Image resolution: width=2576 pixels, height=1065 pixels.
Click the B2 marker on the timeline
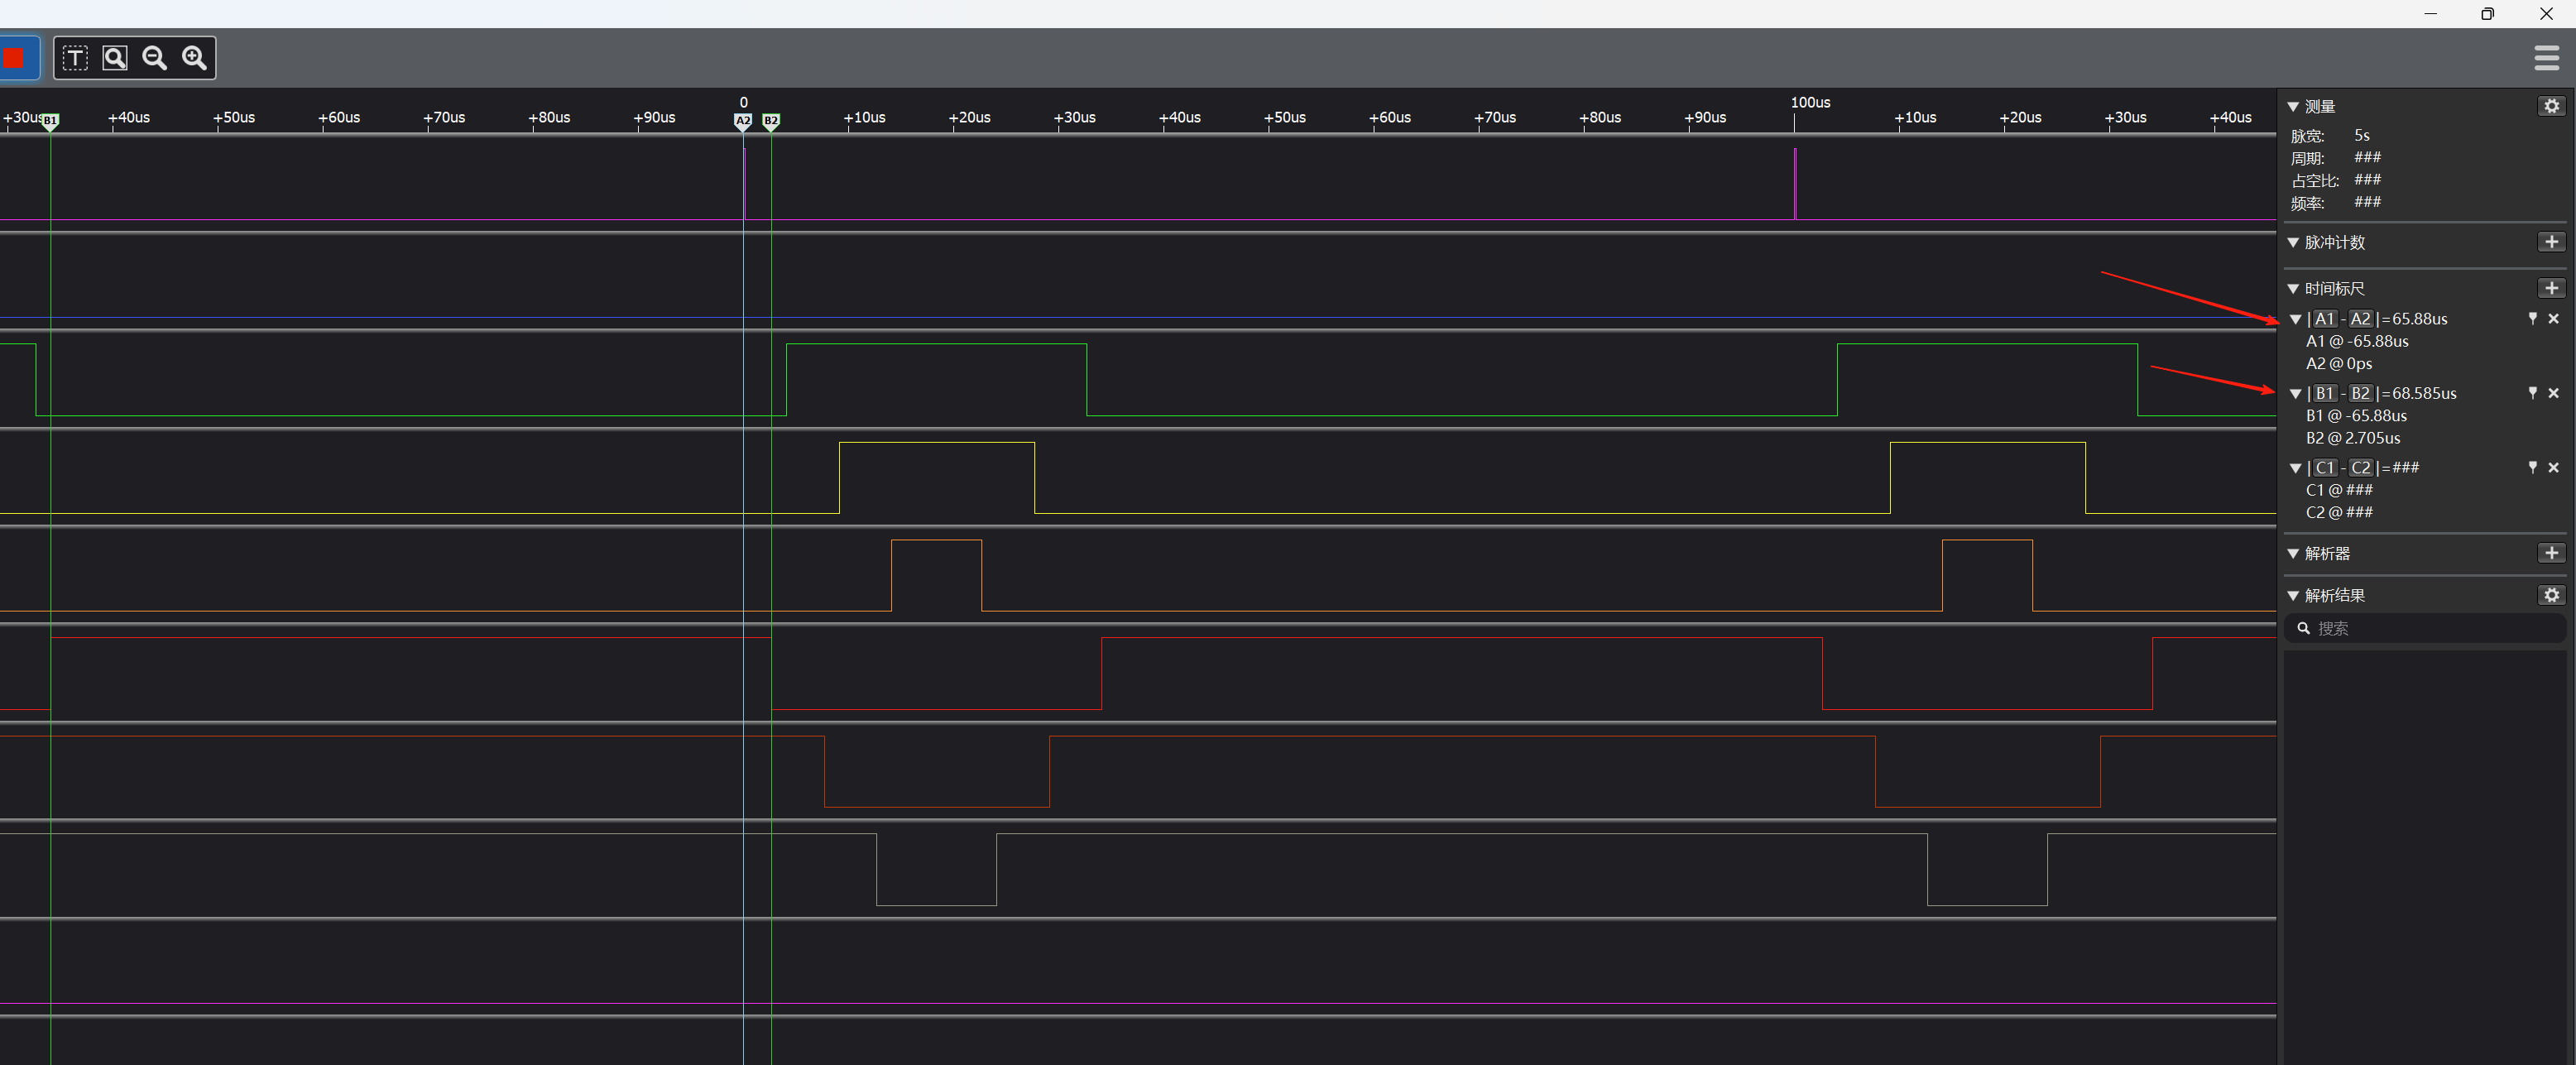[771, 121]
